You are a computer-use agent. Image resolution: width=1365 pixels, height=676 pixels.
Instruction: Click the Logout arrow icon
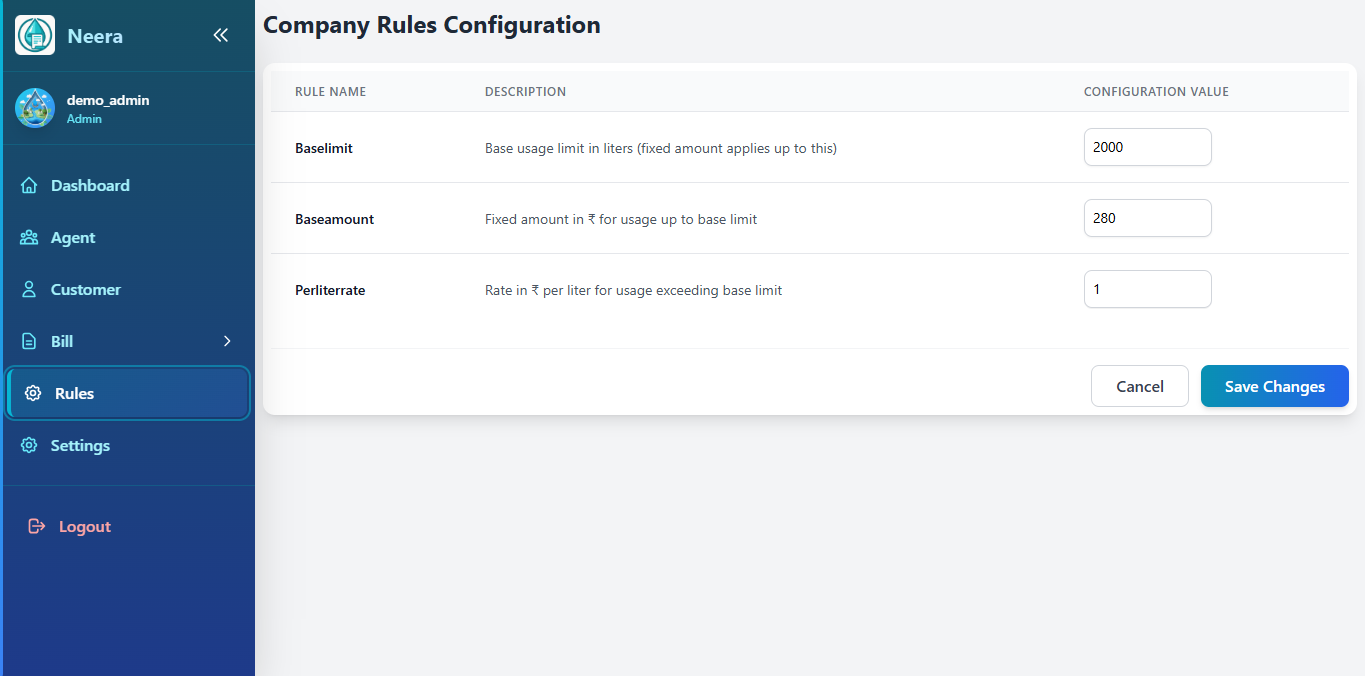37,527
